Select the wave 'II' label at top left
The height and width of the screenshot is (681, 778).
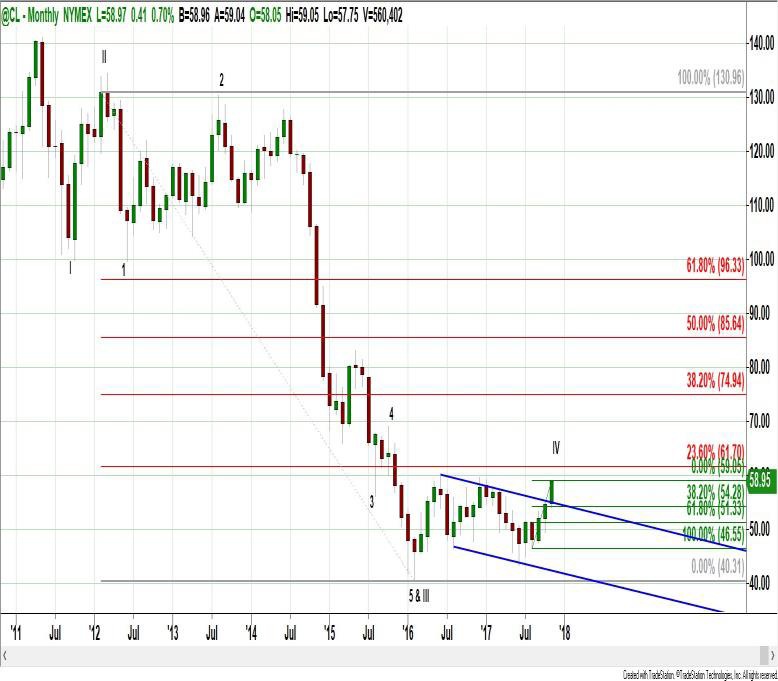[104, 57]
